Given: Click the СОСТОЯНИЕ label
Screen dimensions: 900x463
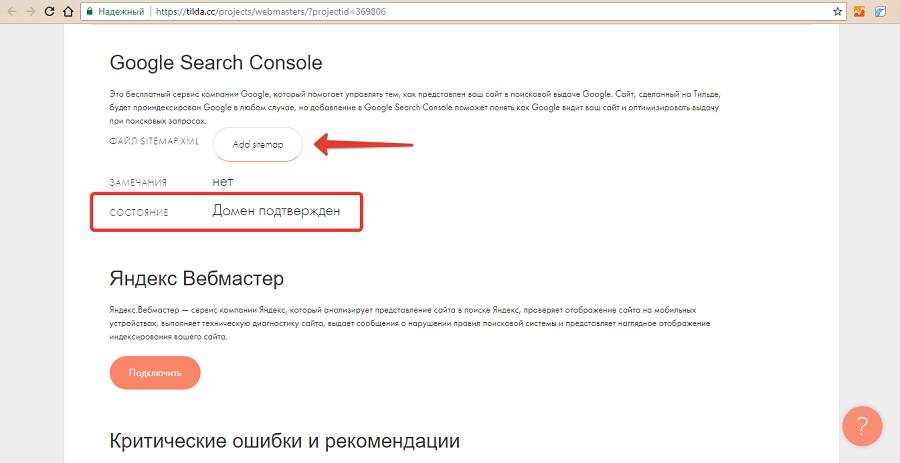Looking at the screenshot, I should (x=139, y=213).
